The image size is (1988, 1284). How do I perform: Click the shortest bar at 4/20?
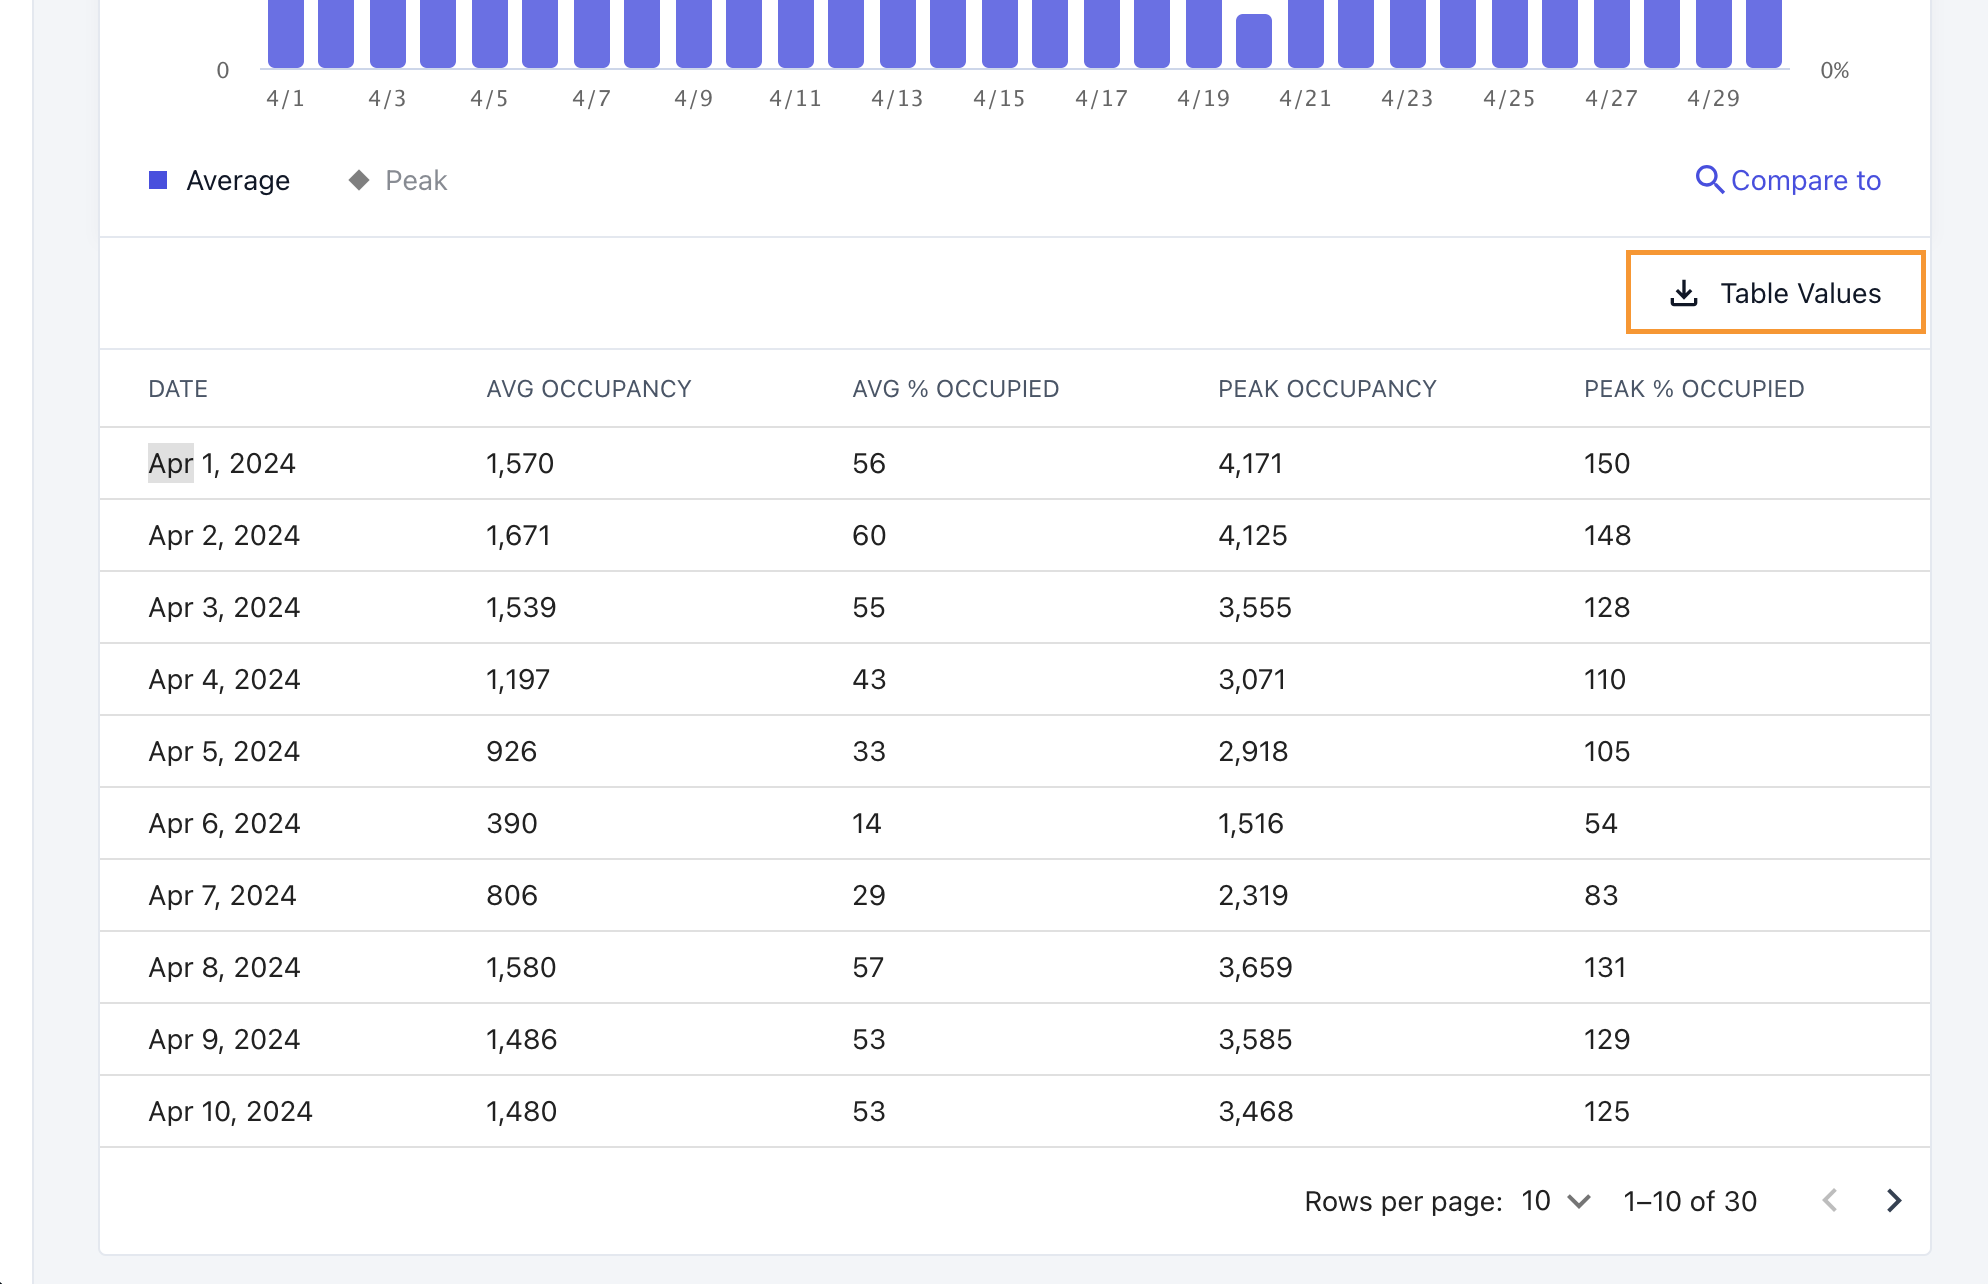point(1253,42)
